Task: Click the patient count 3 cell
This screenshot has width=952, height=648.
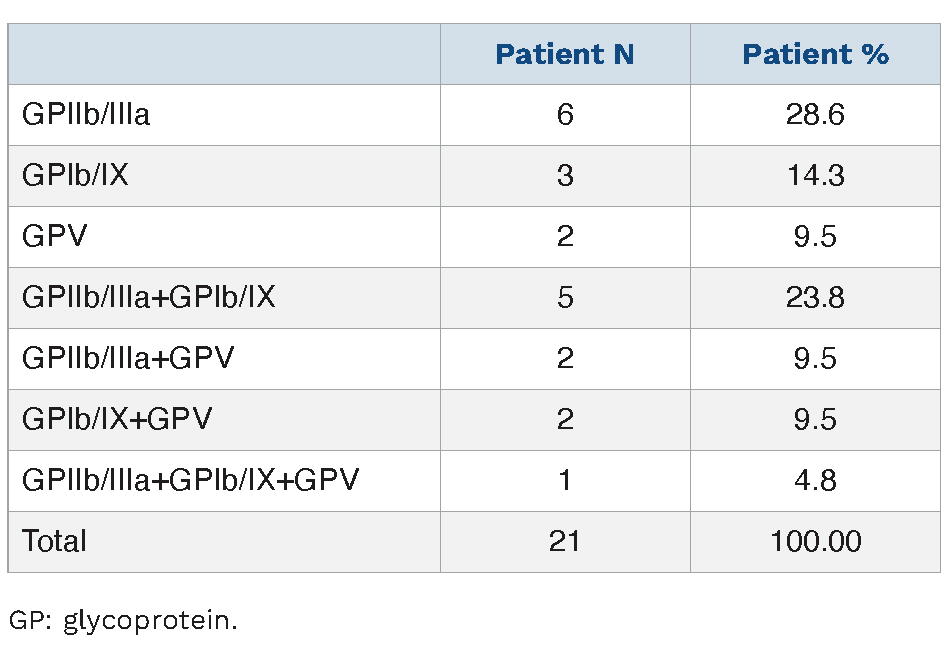Action: click(565, 176)
